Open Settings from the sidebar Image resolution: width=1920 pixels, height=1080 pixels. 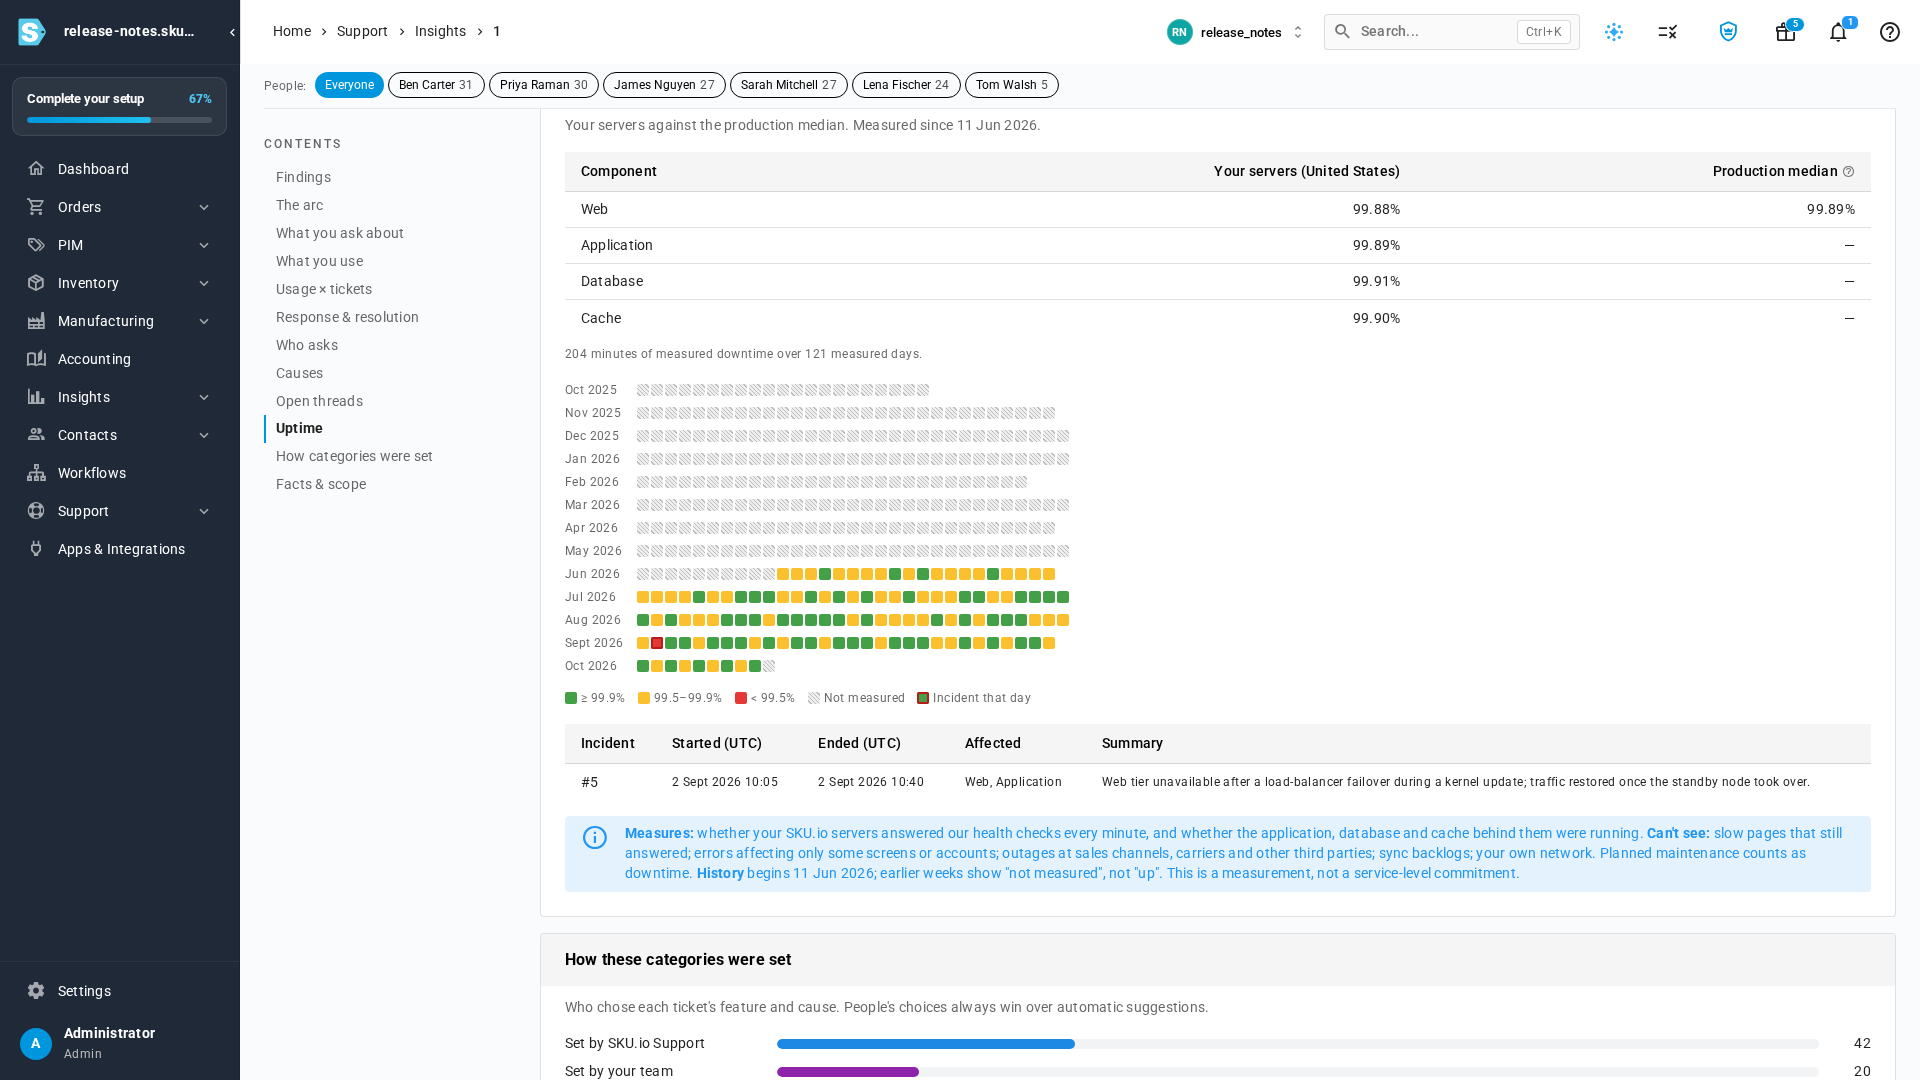coord(119,991)
